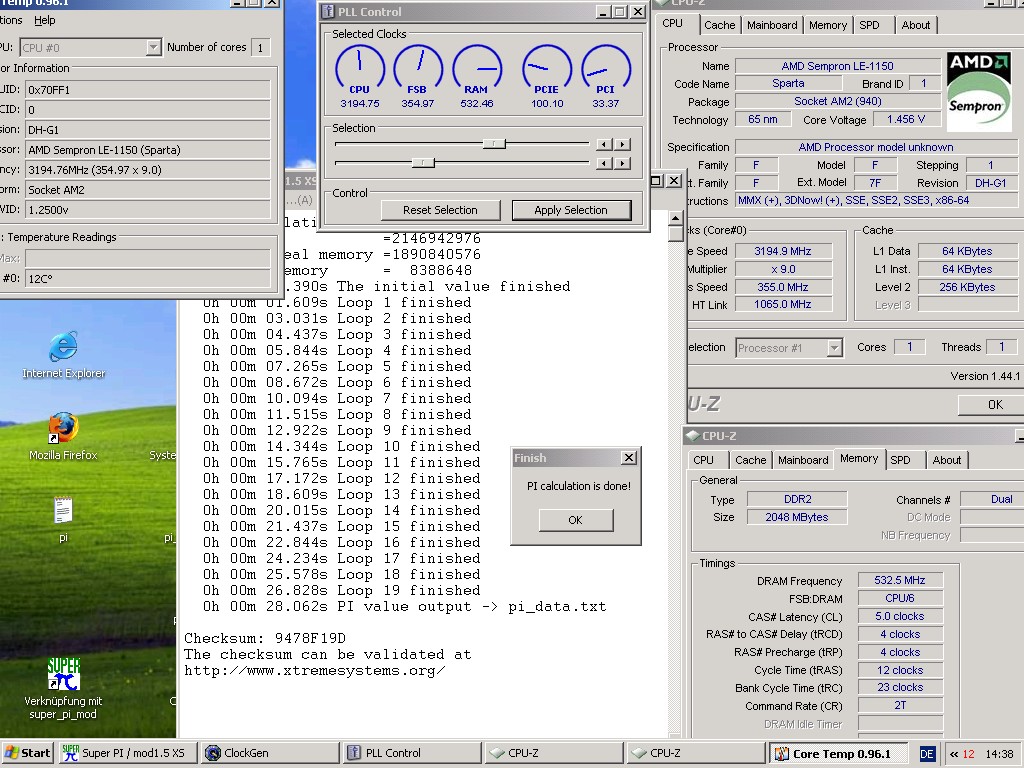Switch to SPD tab in upper CPU-Z

[x=869, y=25]
